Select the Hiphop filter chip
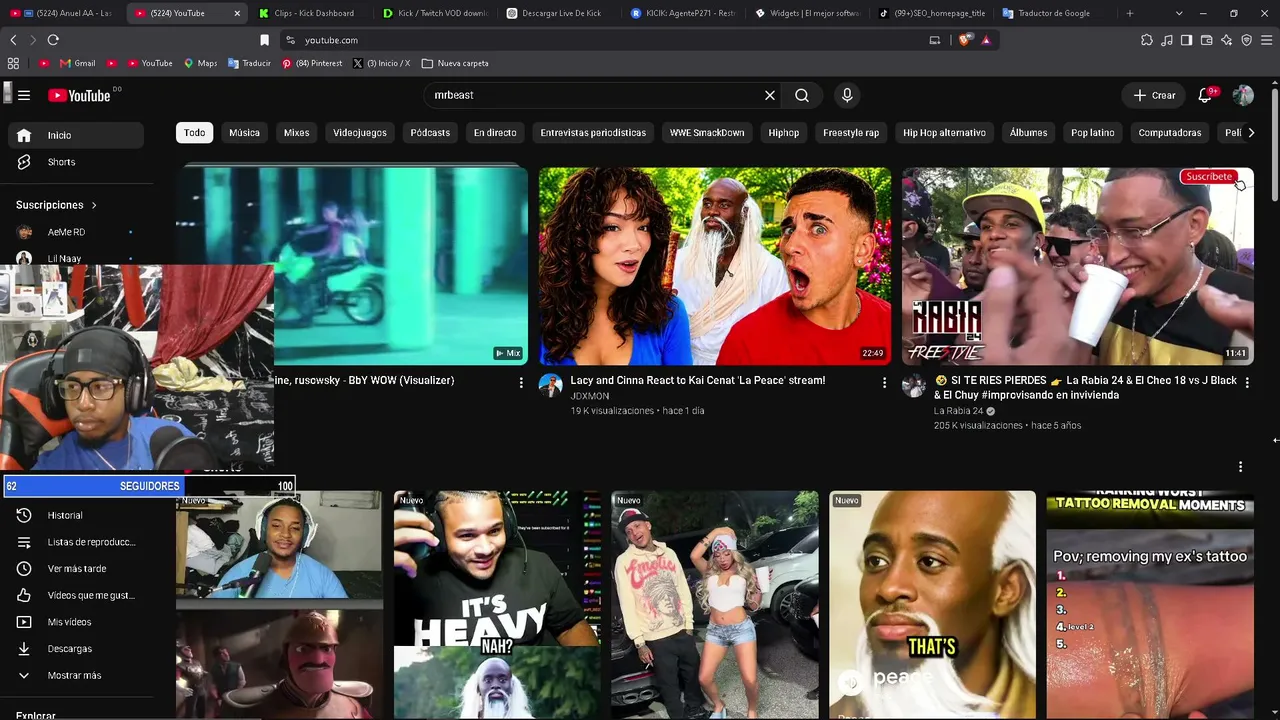1280x720 pixels. 784,133
